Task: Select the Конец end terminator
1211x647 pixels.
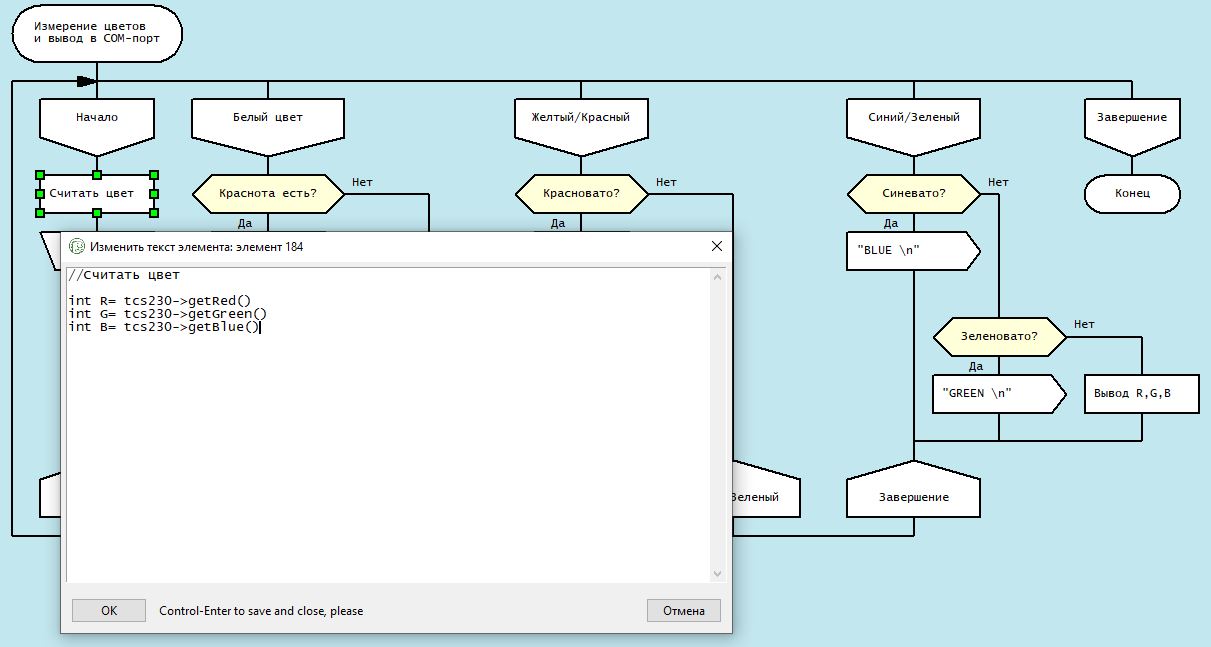Action: (1133, 193)
